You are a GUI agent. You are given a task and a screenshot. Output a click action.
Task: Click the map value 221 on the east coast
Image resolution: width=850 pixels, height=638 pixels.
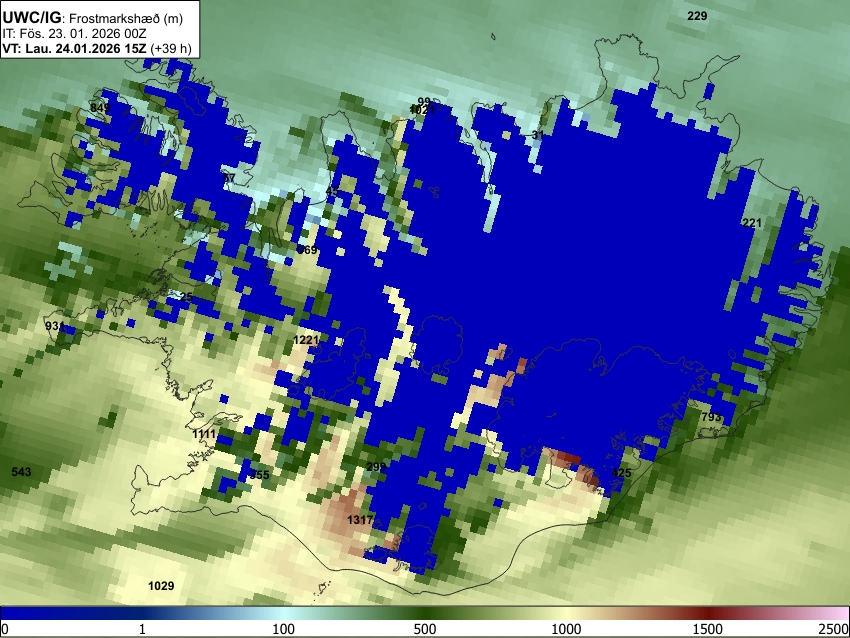point(751,223)
